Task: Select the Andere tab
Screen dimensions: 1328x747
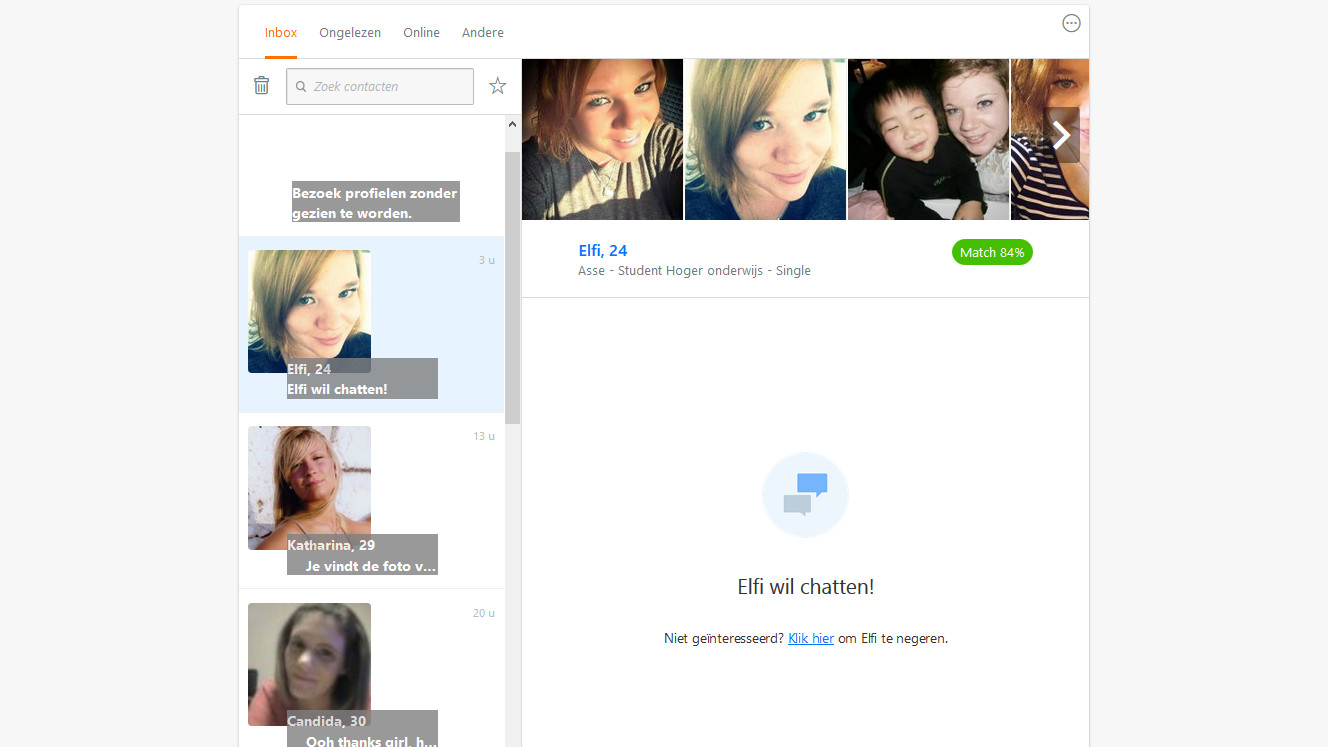Action: pyautogui.click(x=483, y=32)
